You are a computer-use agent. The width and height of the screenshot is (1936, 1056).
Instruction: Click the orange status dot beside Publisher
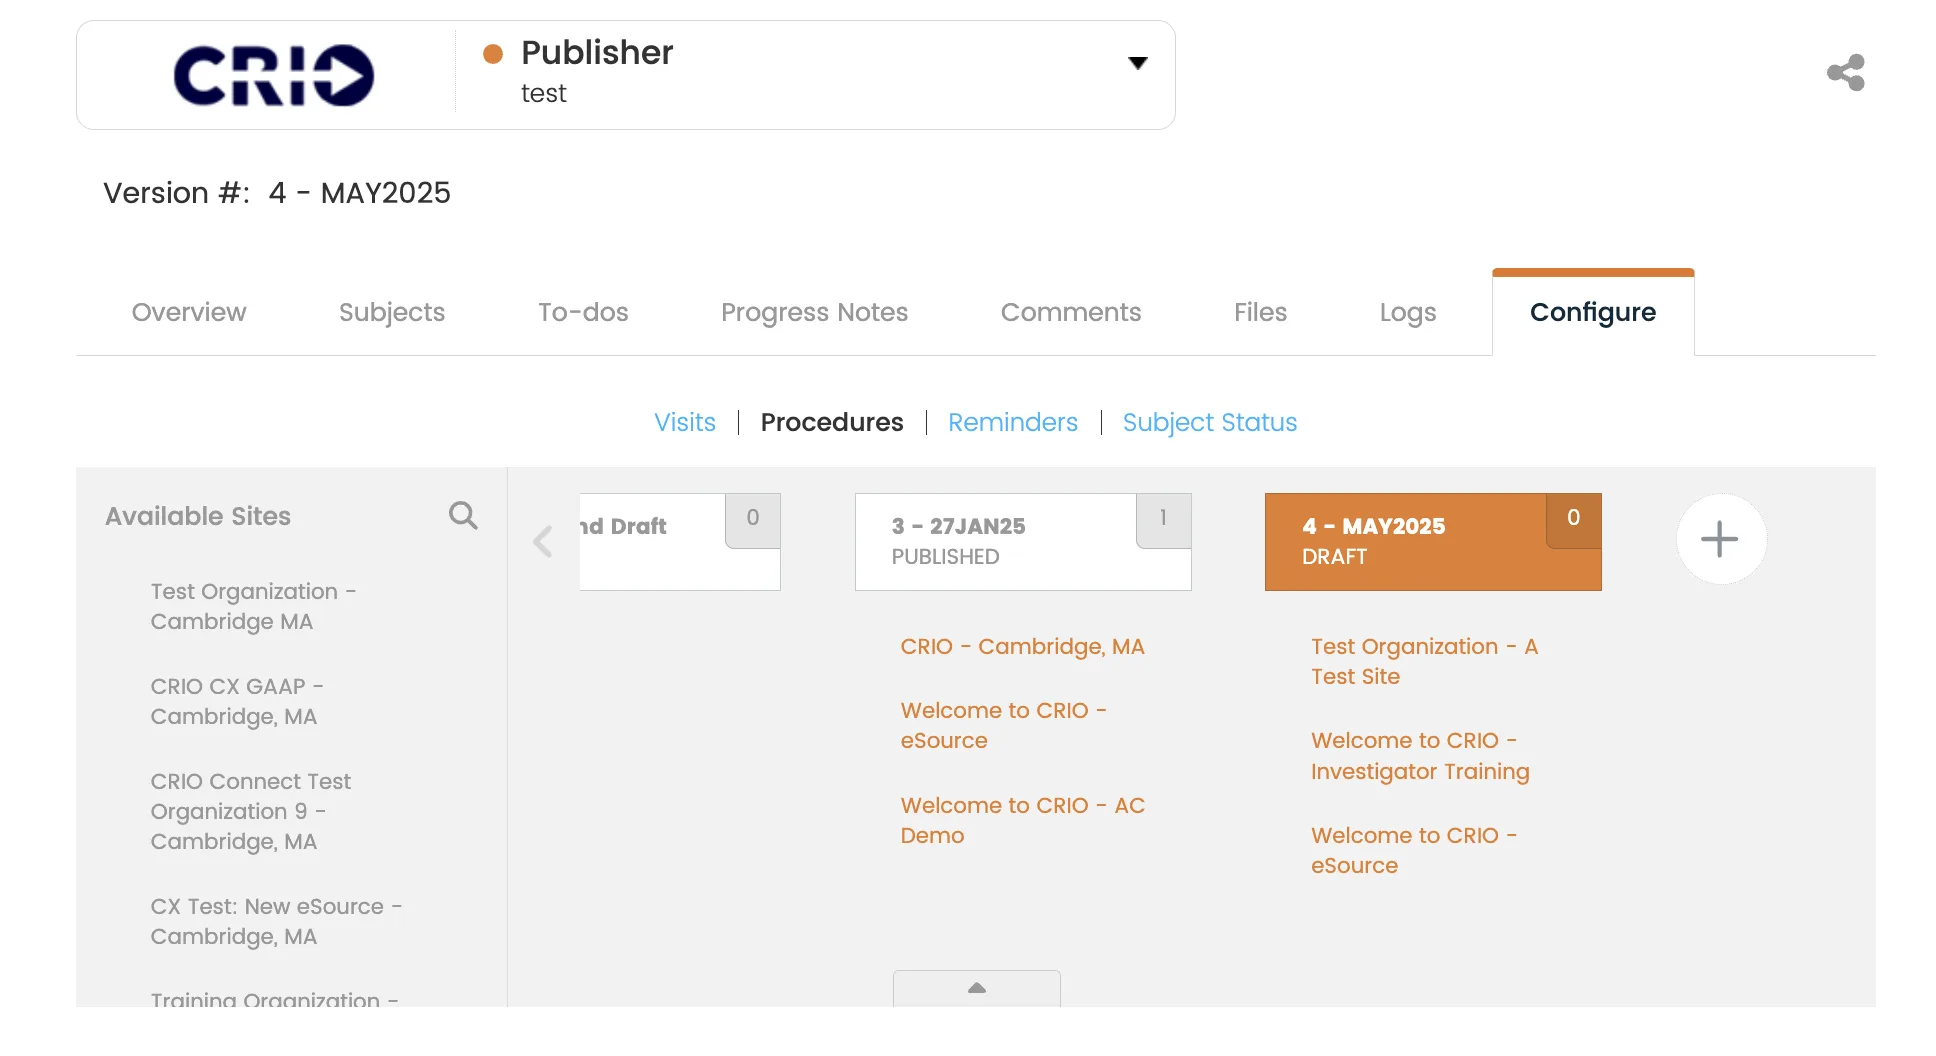pyautogui.click(x=493, y=53)
